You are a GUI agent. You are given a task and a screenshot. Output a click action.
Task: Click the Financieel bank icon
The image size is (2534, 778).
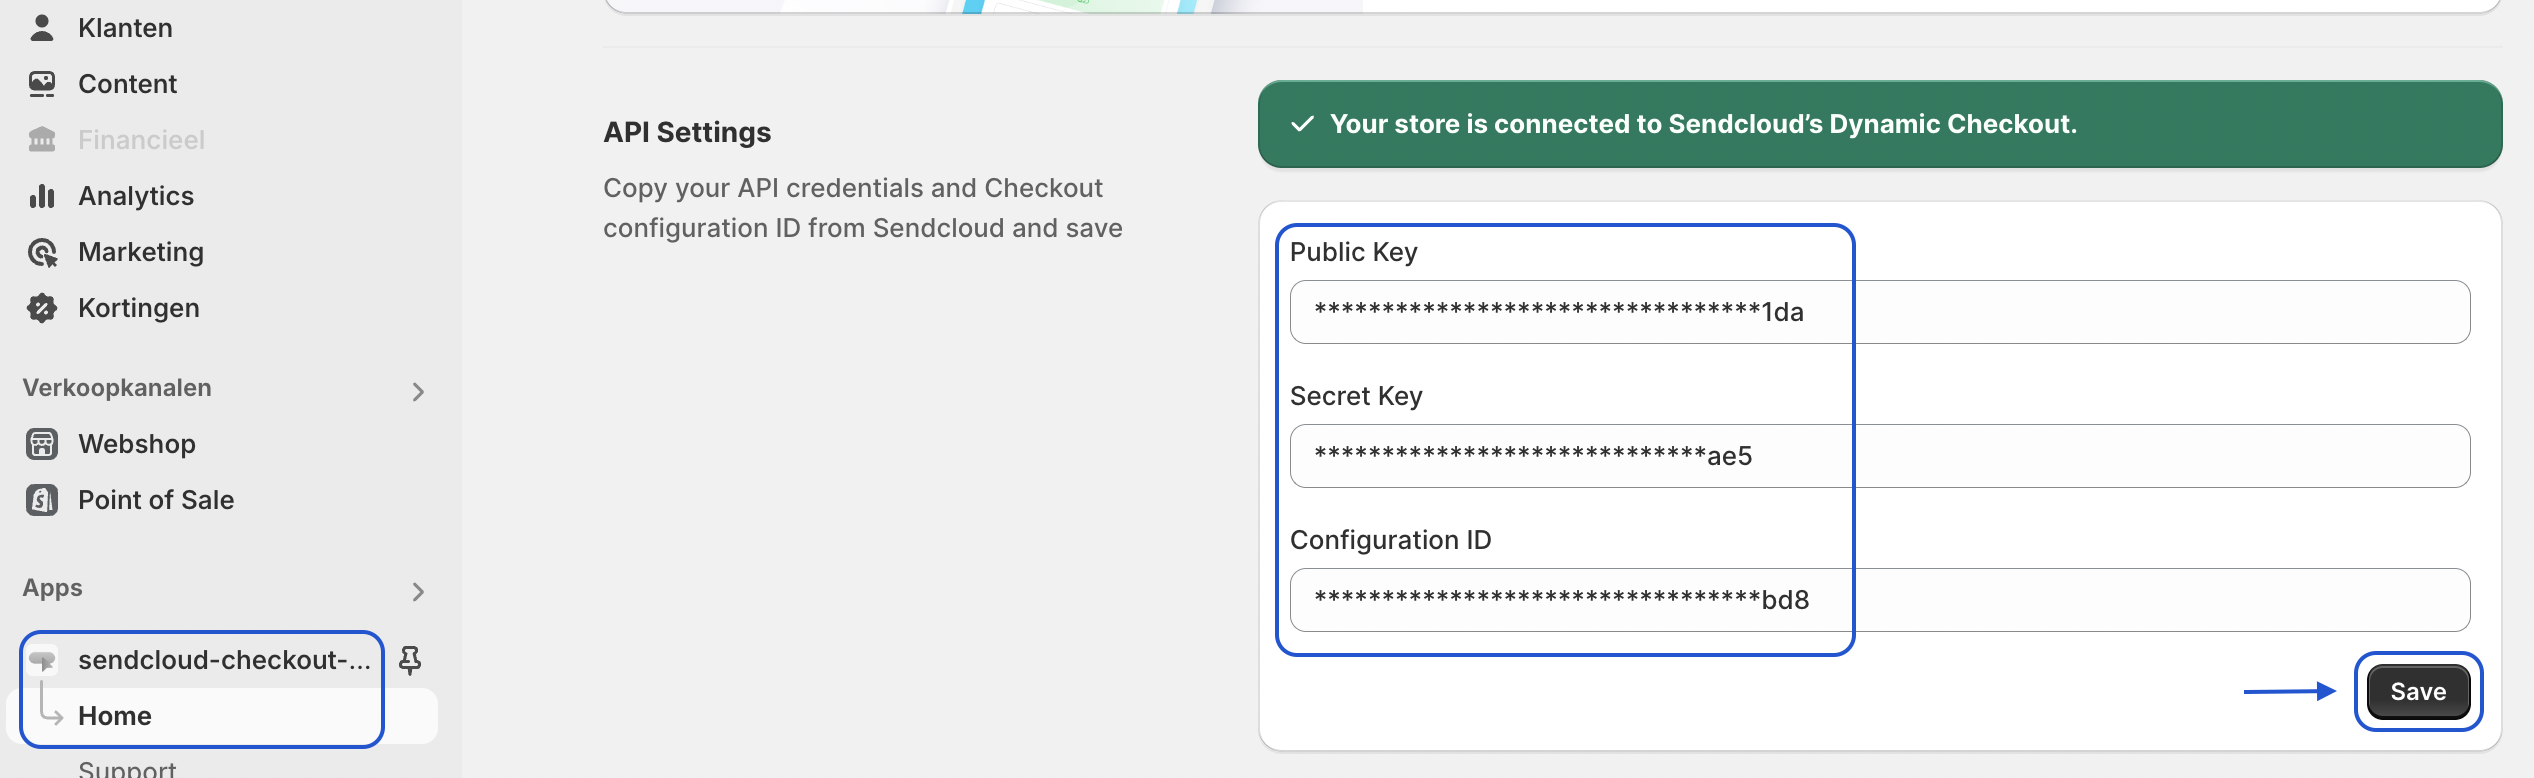(42, 140)
